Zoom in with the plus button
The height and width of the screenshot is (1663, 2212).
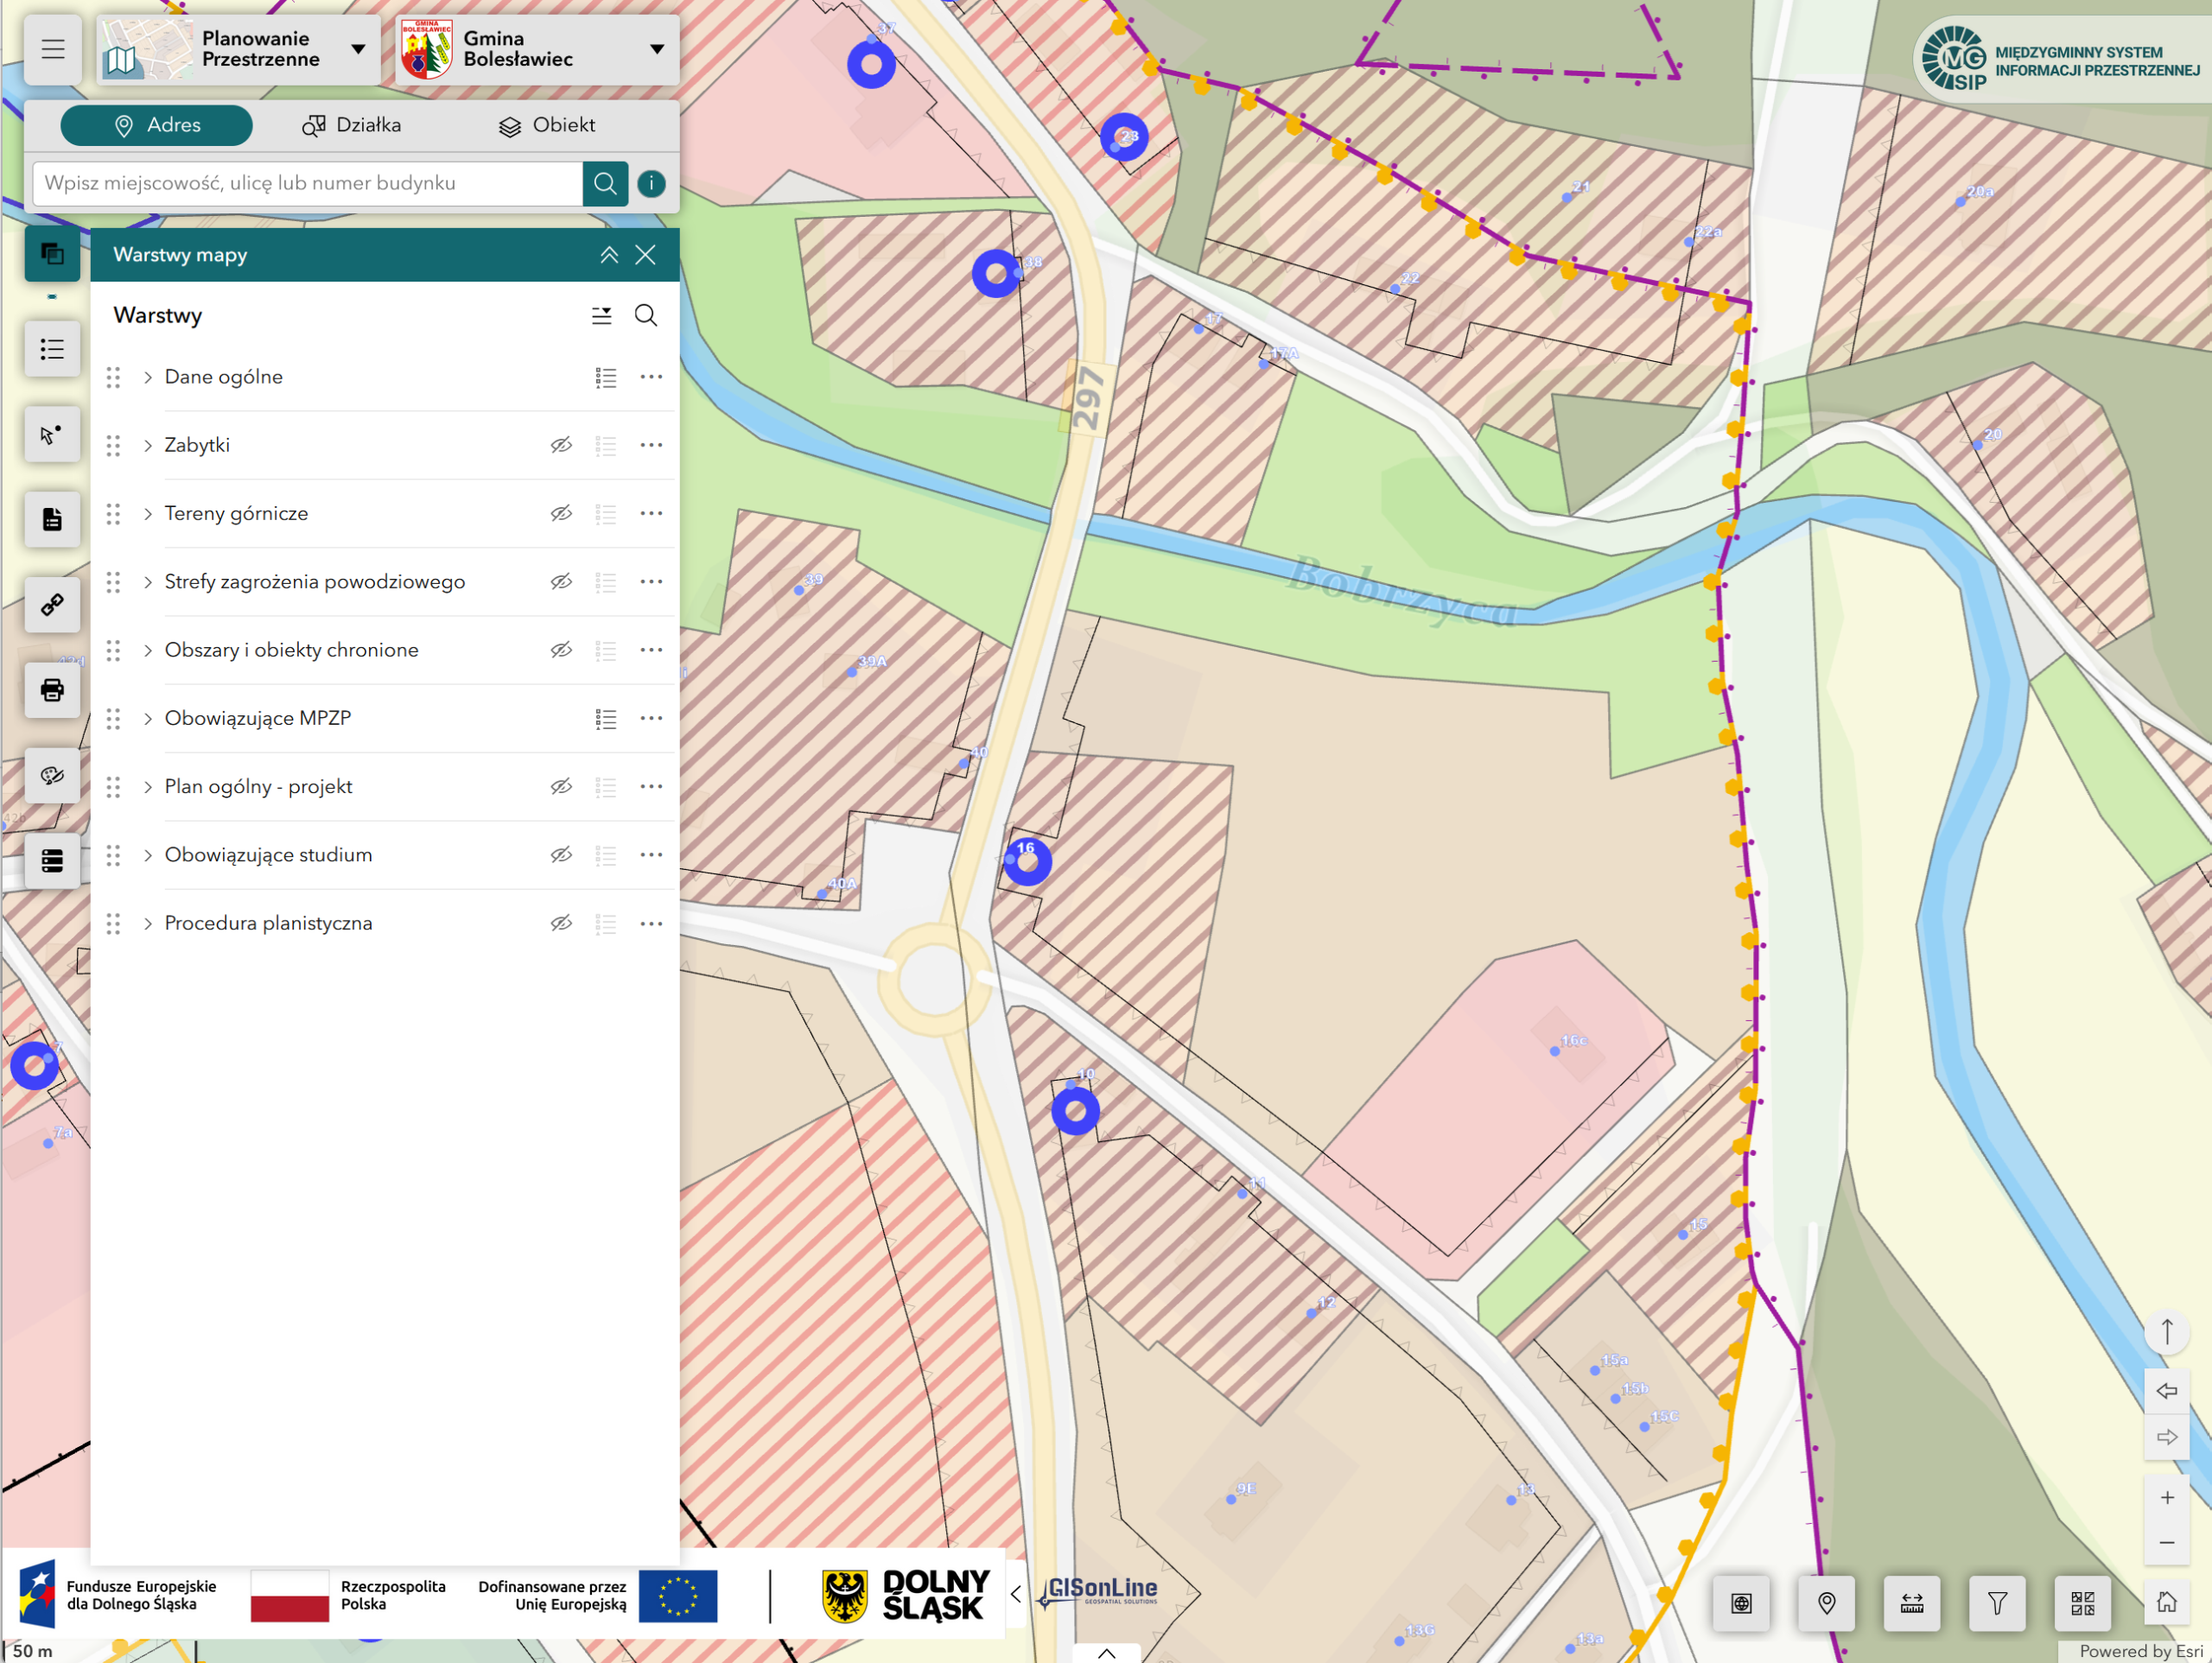[x=2166, y=1497]
